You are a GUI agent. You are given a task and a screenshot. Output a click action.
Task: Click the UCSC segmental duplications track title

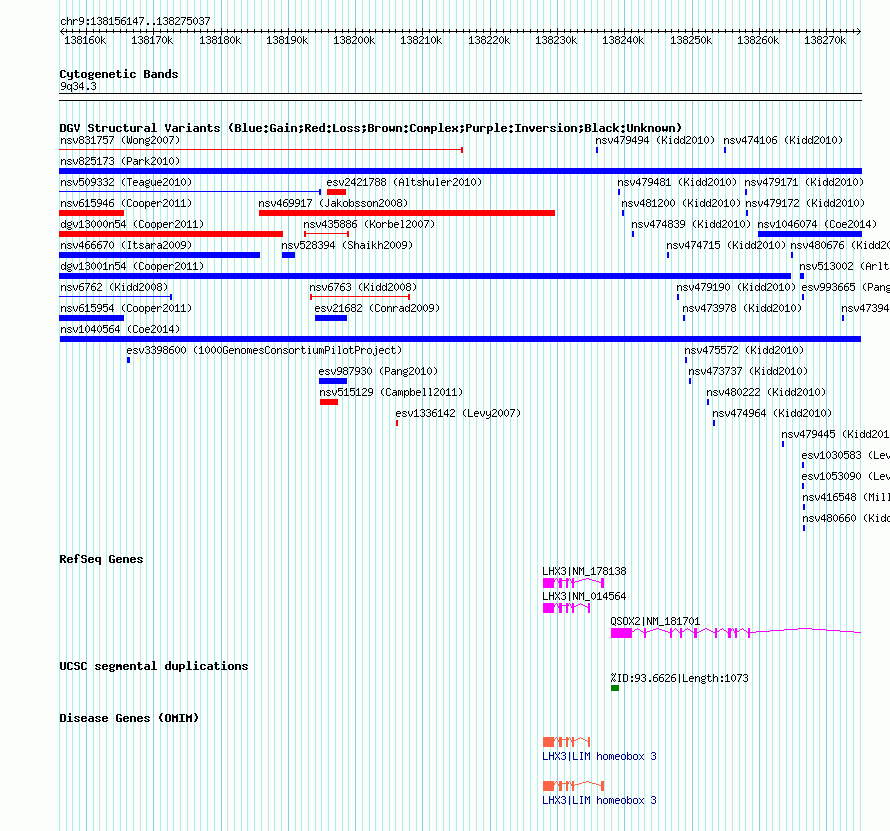154,666
